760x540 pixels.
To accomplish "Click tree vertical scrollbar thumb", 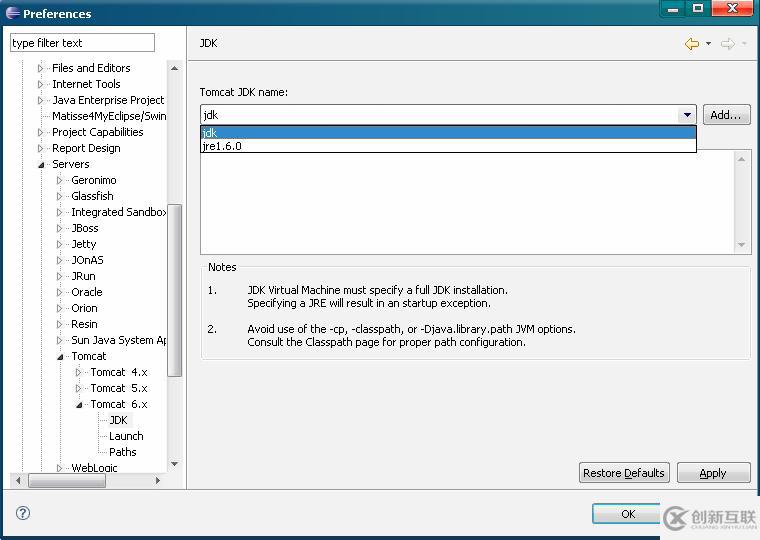I will coord(174,290).
